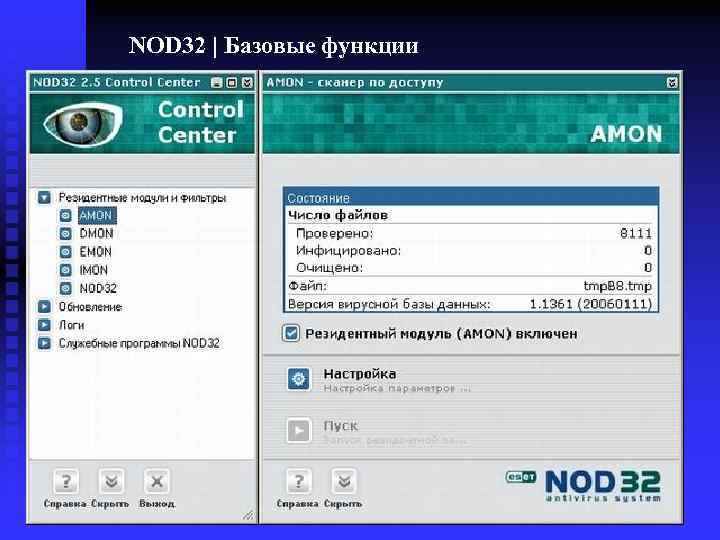The height and width of the screenshot is (540, 720).
Task: Select DMON in the module tree
Action: pos(96,234)
